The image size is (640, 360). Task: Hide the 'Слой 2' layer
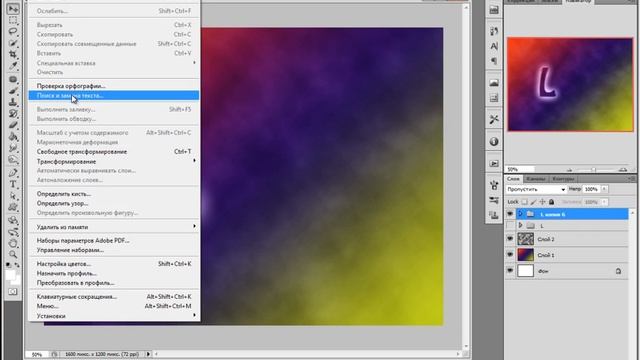[510, 239]
